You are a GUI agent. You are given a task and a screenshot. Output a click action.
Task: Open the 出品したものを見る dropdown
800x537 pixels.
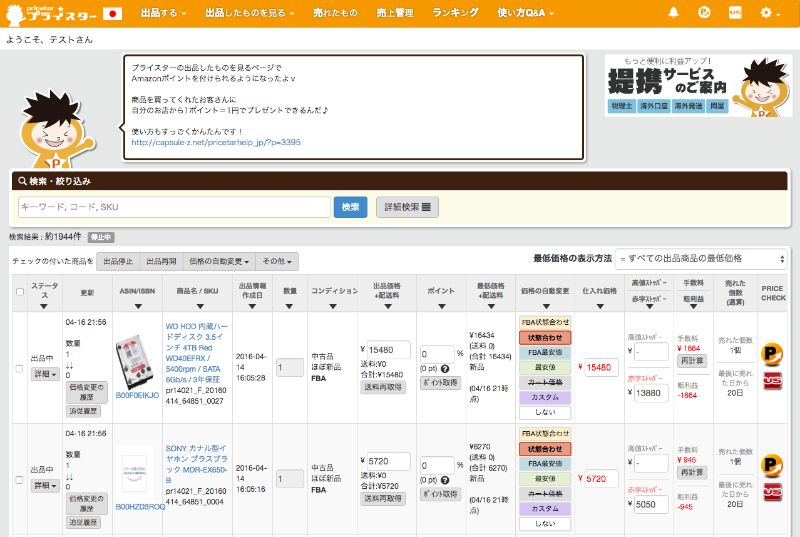[249, 13]
